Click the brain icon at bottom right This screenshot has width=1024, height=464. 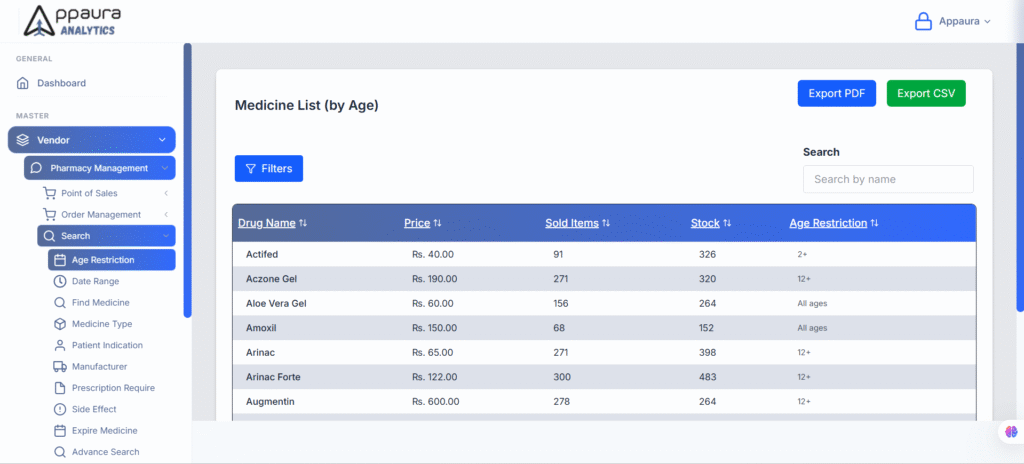(x=1012, y=431)
